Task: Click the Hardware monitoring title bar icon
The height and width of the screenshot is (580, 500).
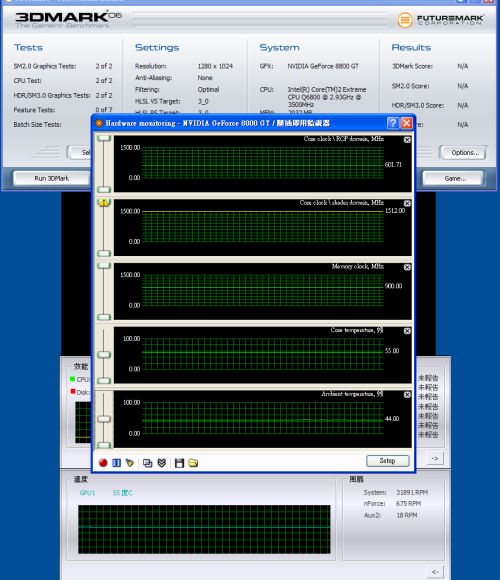Action: click(99, 123)
